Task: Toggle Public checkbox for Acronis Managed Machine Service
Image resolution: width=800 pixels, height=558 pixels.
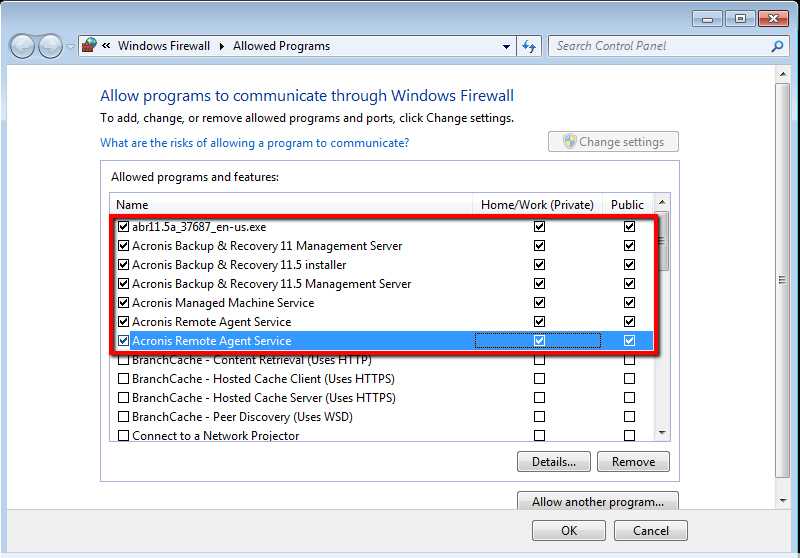Action: (629, 302)
